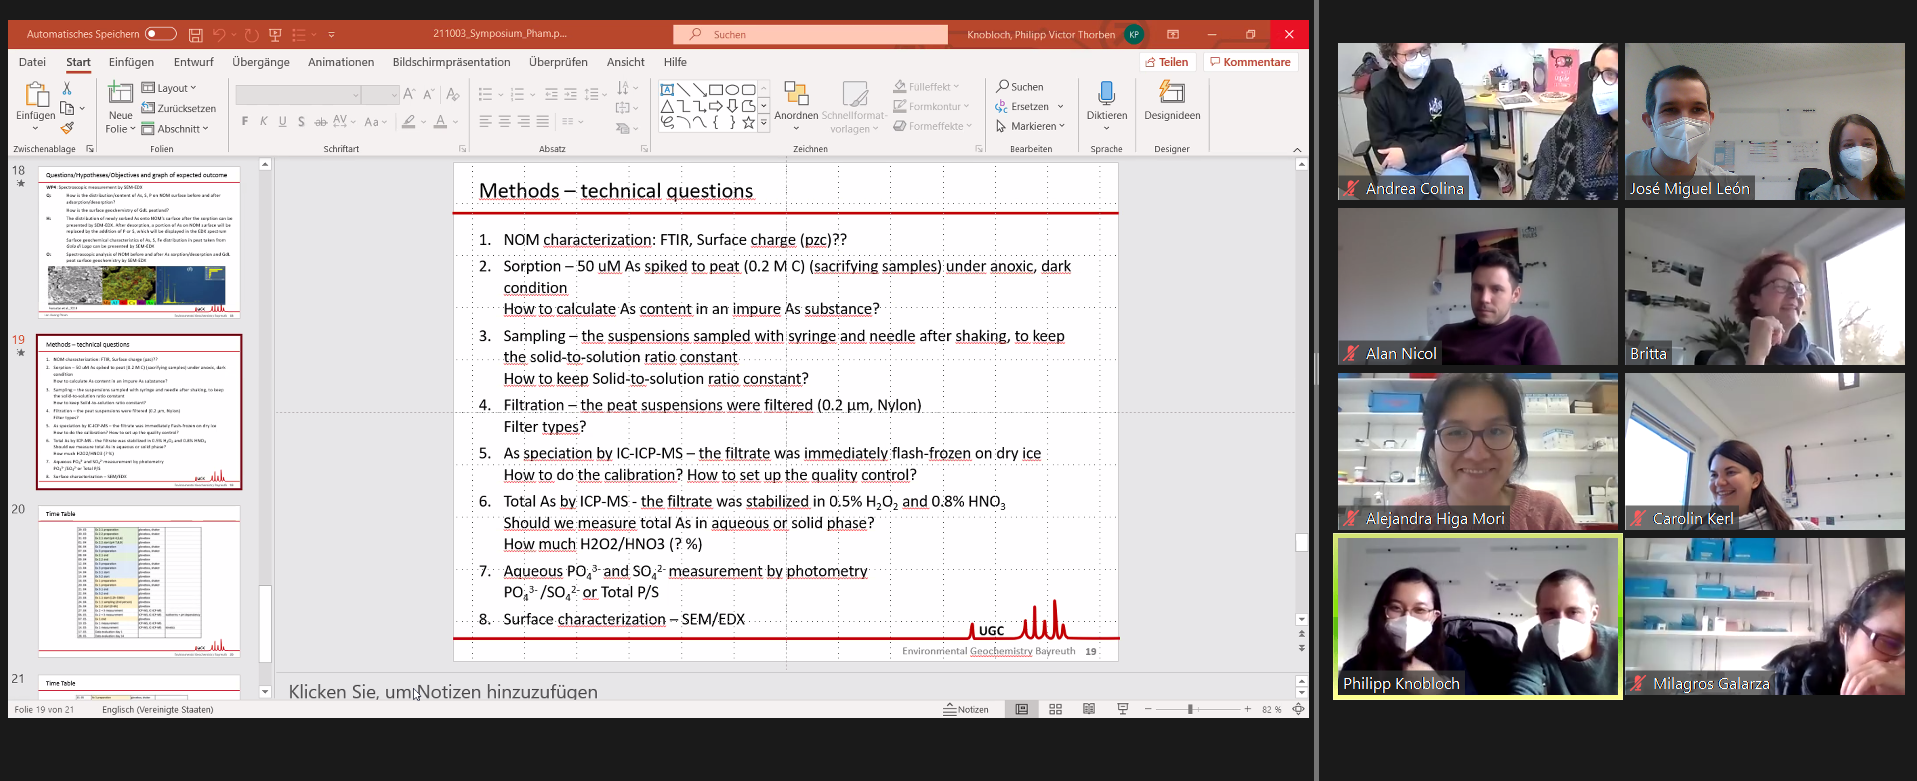The width and height of the screenshot is (1917, 781).
Task: Click Englisch (Vereinigte Staaten) language indicator
Action: pos(157,709)
